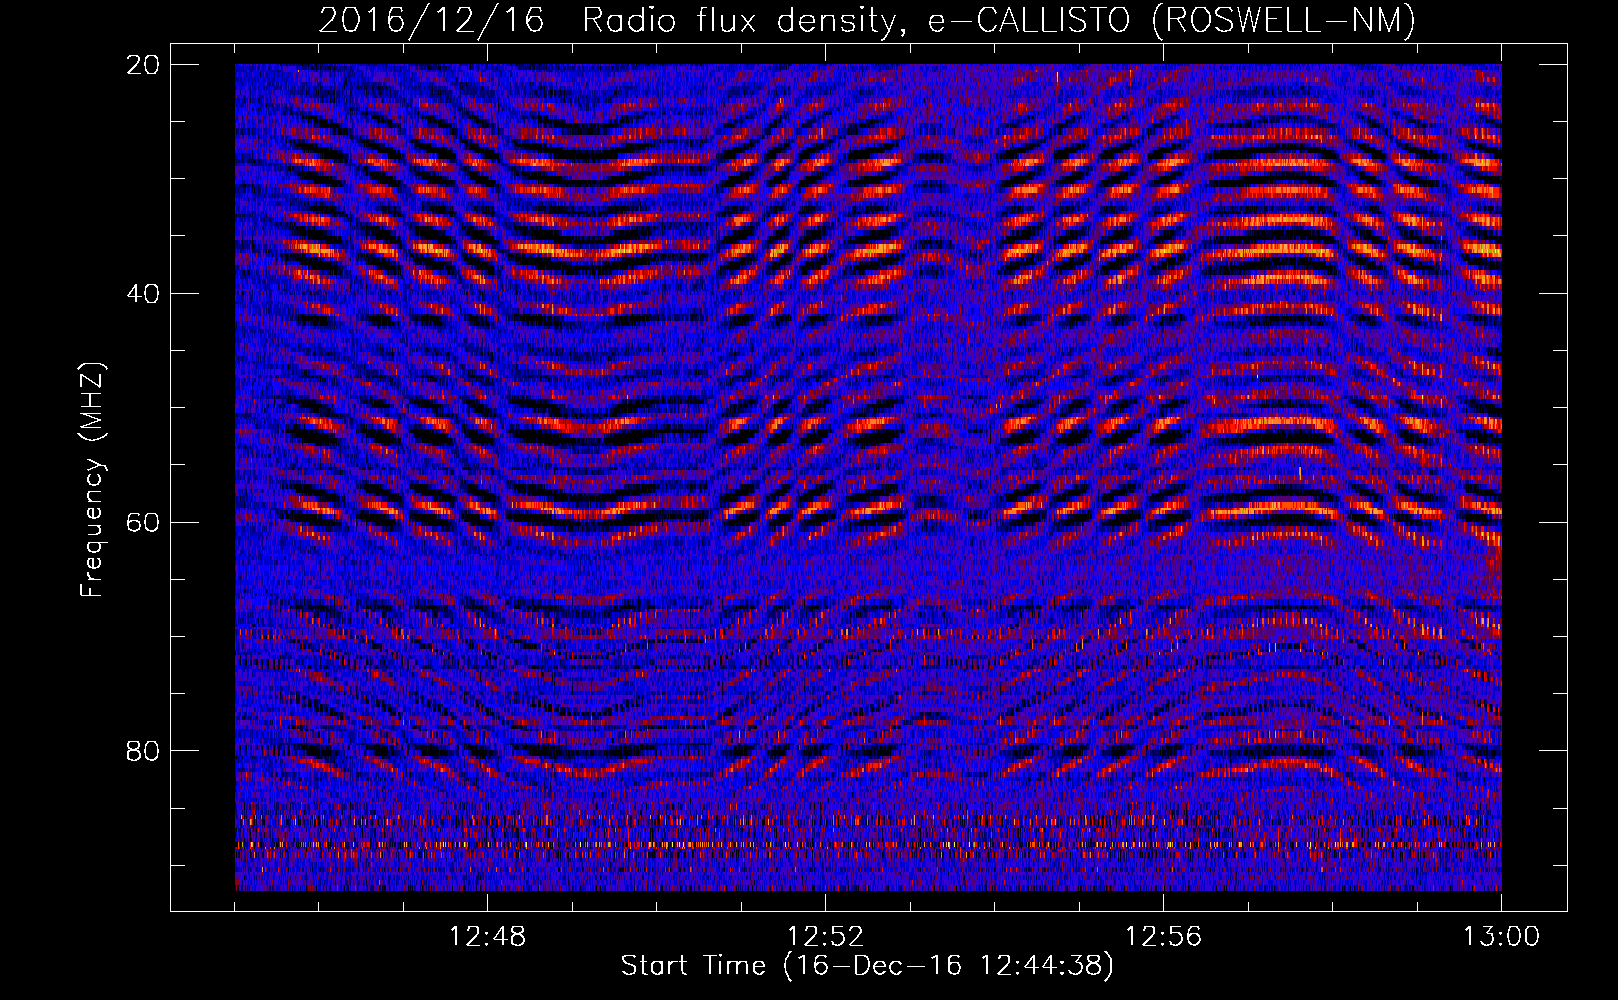Click the 40 frequency tick label
The width and height of the screenshot is (1618, 1000).
coord(144,293)
